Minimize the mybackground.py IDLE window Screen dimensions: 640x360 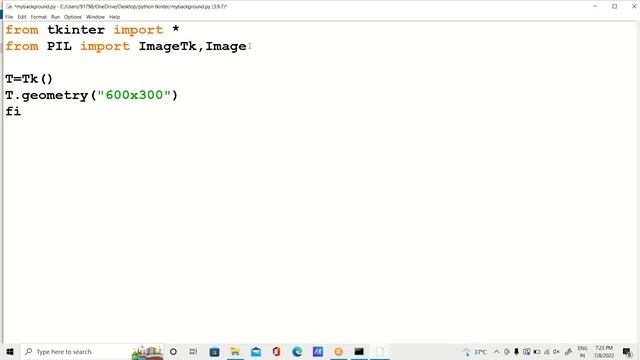coord(595,7)
